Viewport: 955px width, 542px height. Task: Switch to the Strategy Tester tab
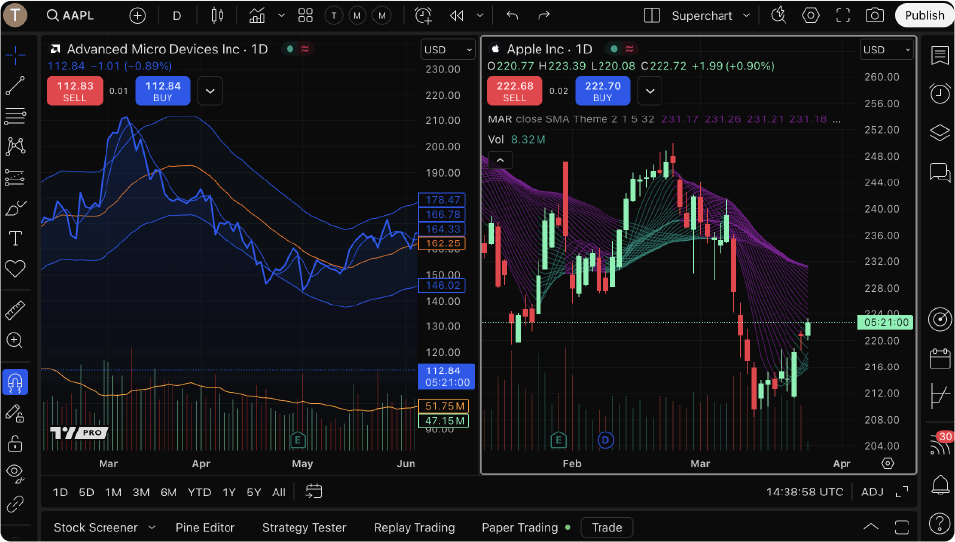(304, 527)
